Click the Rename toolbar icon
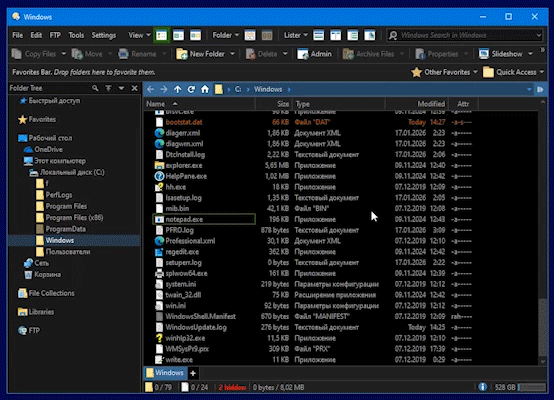554x400 pixels. (123, 54)
